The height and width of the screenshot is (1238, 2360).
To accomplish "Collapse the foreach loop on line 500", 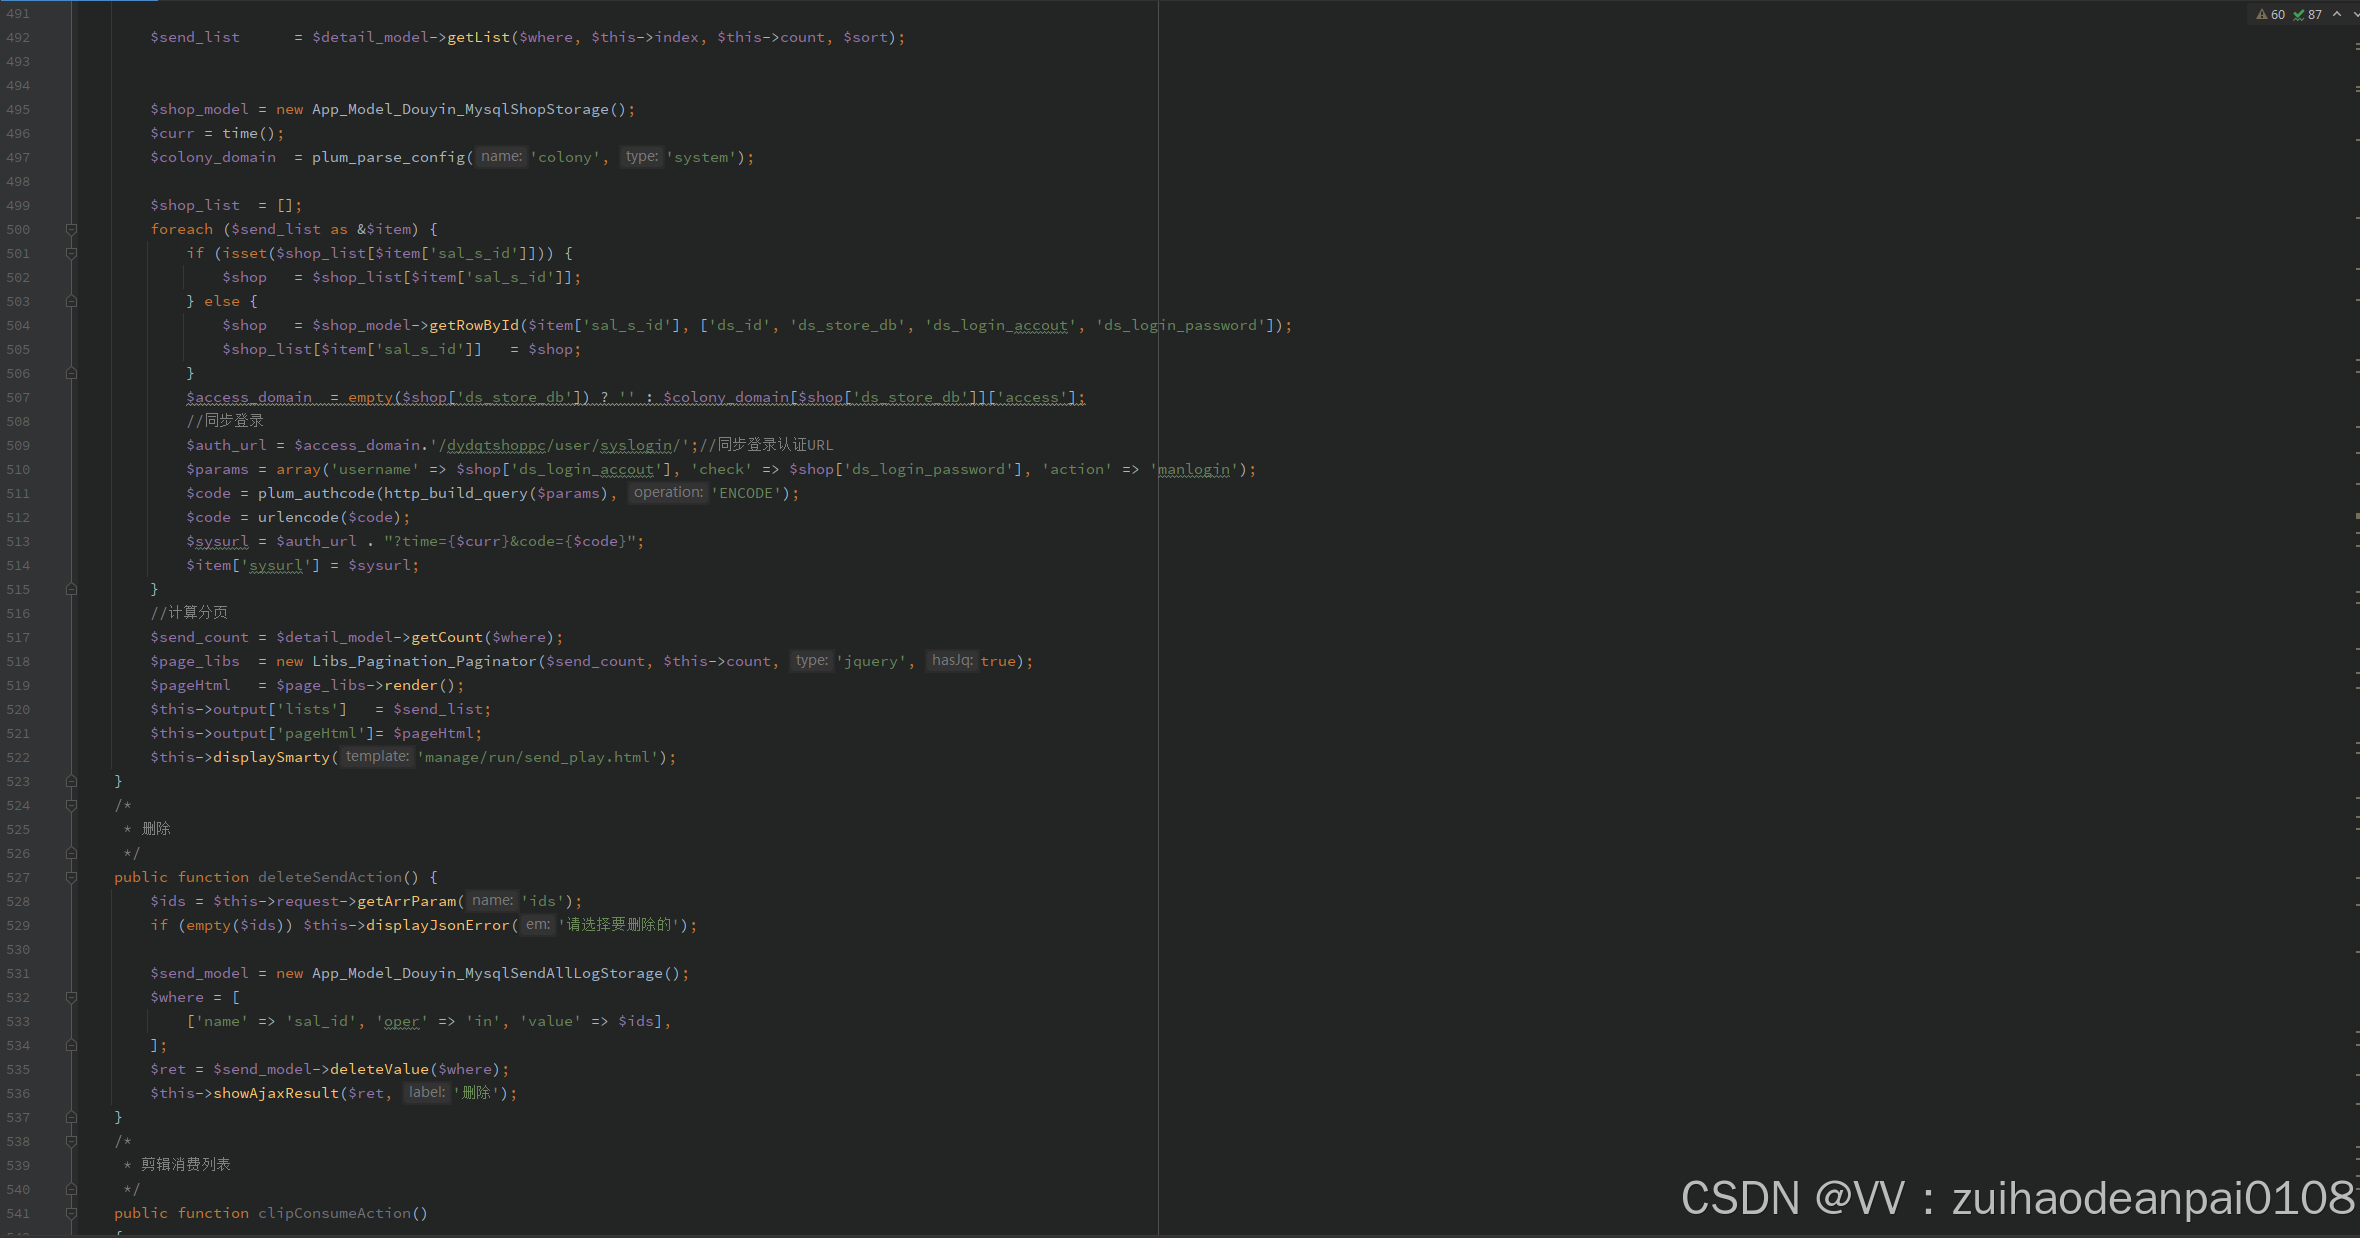I will click(x=71, y=229).
